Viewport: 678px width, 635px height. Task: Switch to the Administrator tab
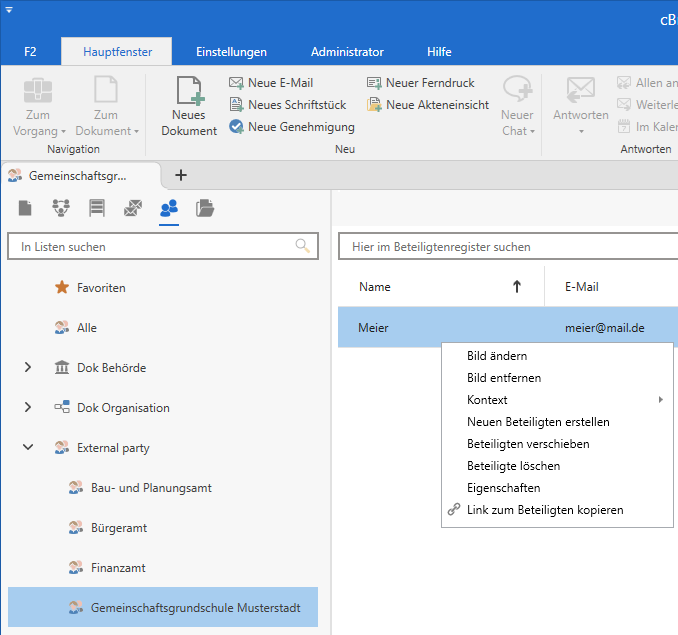point(347,52)
